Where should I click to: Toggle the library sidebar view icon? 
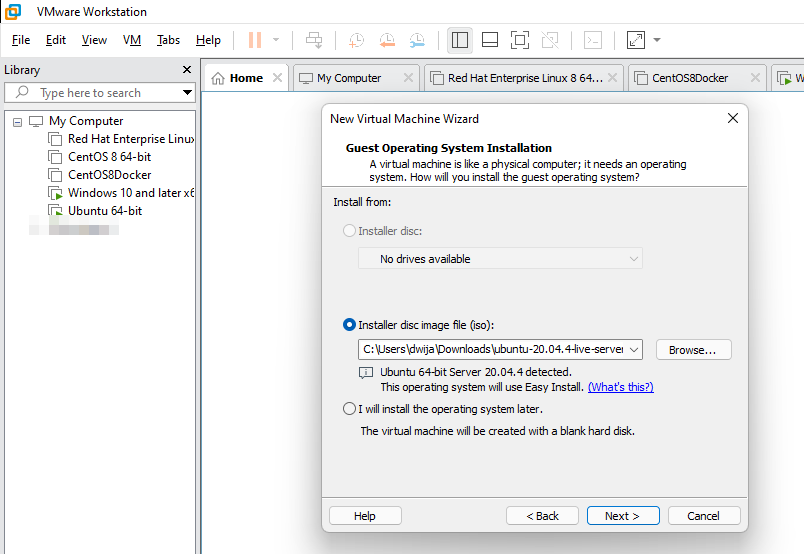[x=459, y=40]
